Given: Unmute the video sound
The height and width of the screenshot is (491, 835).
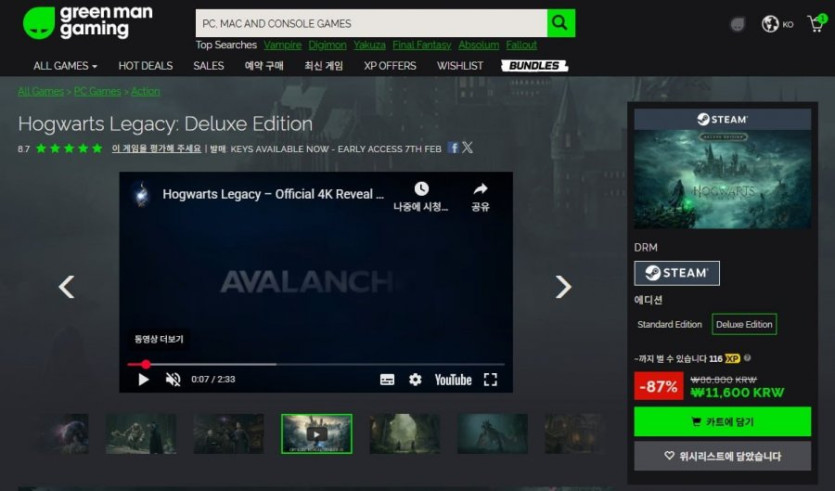Looking at the screenshot, I should pos(173,380).
